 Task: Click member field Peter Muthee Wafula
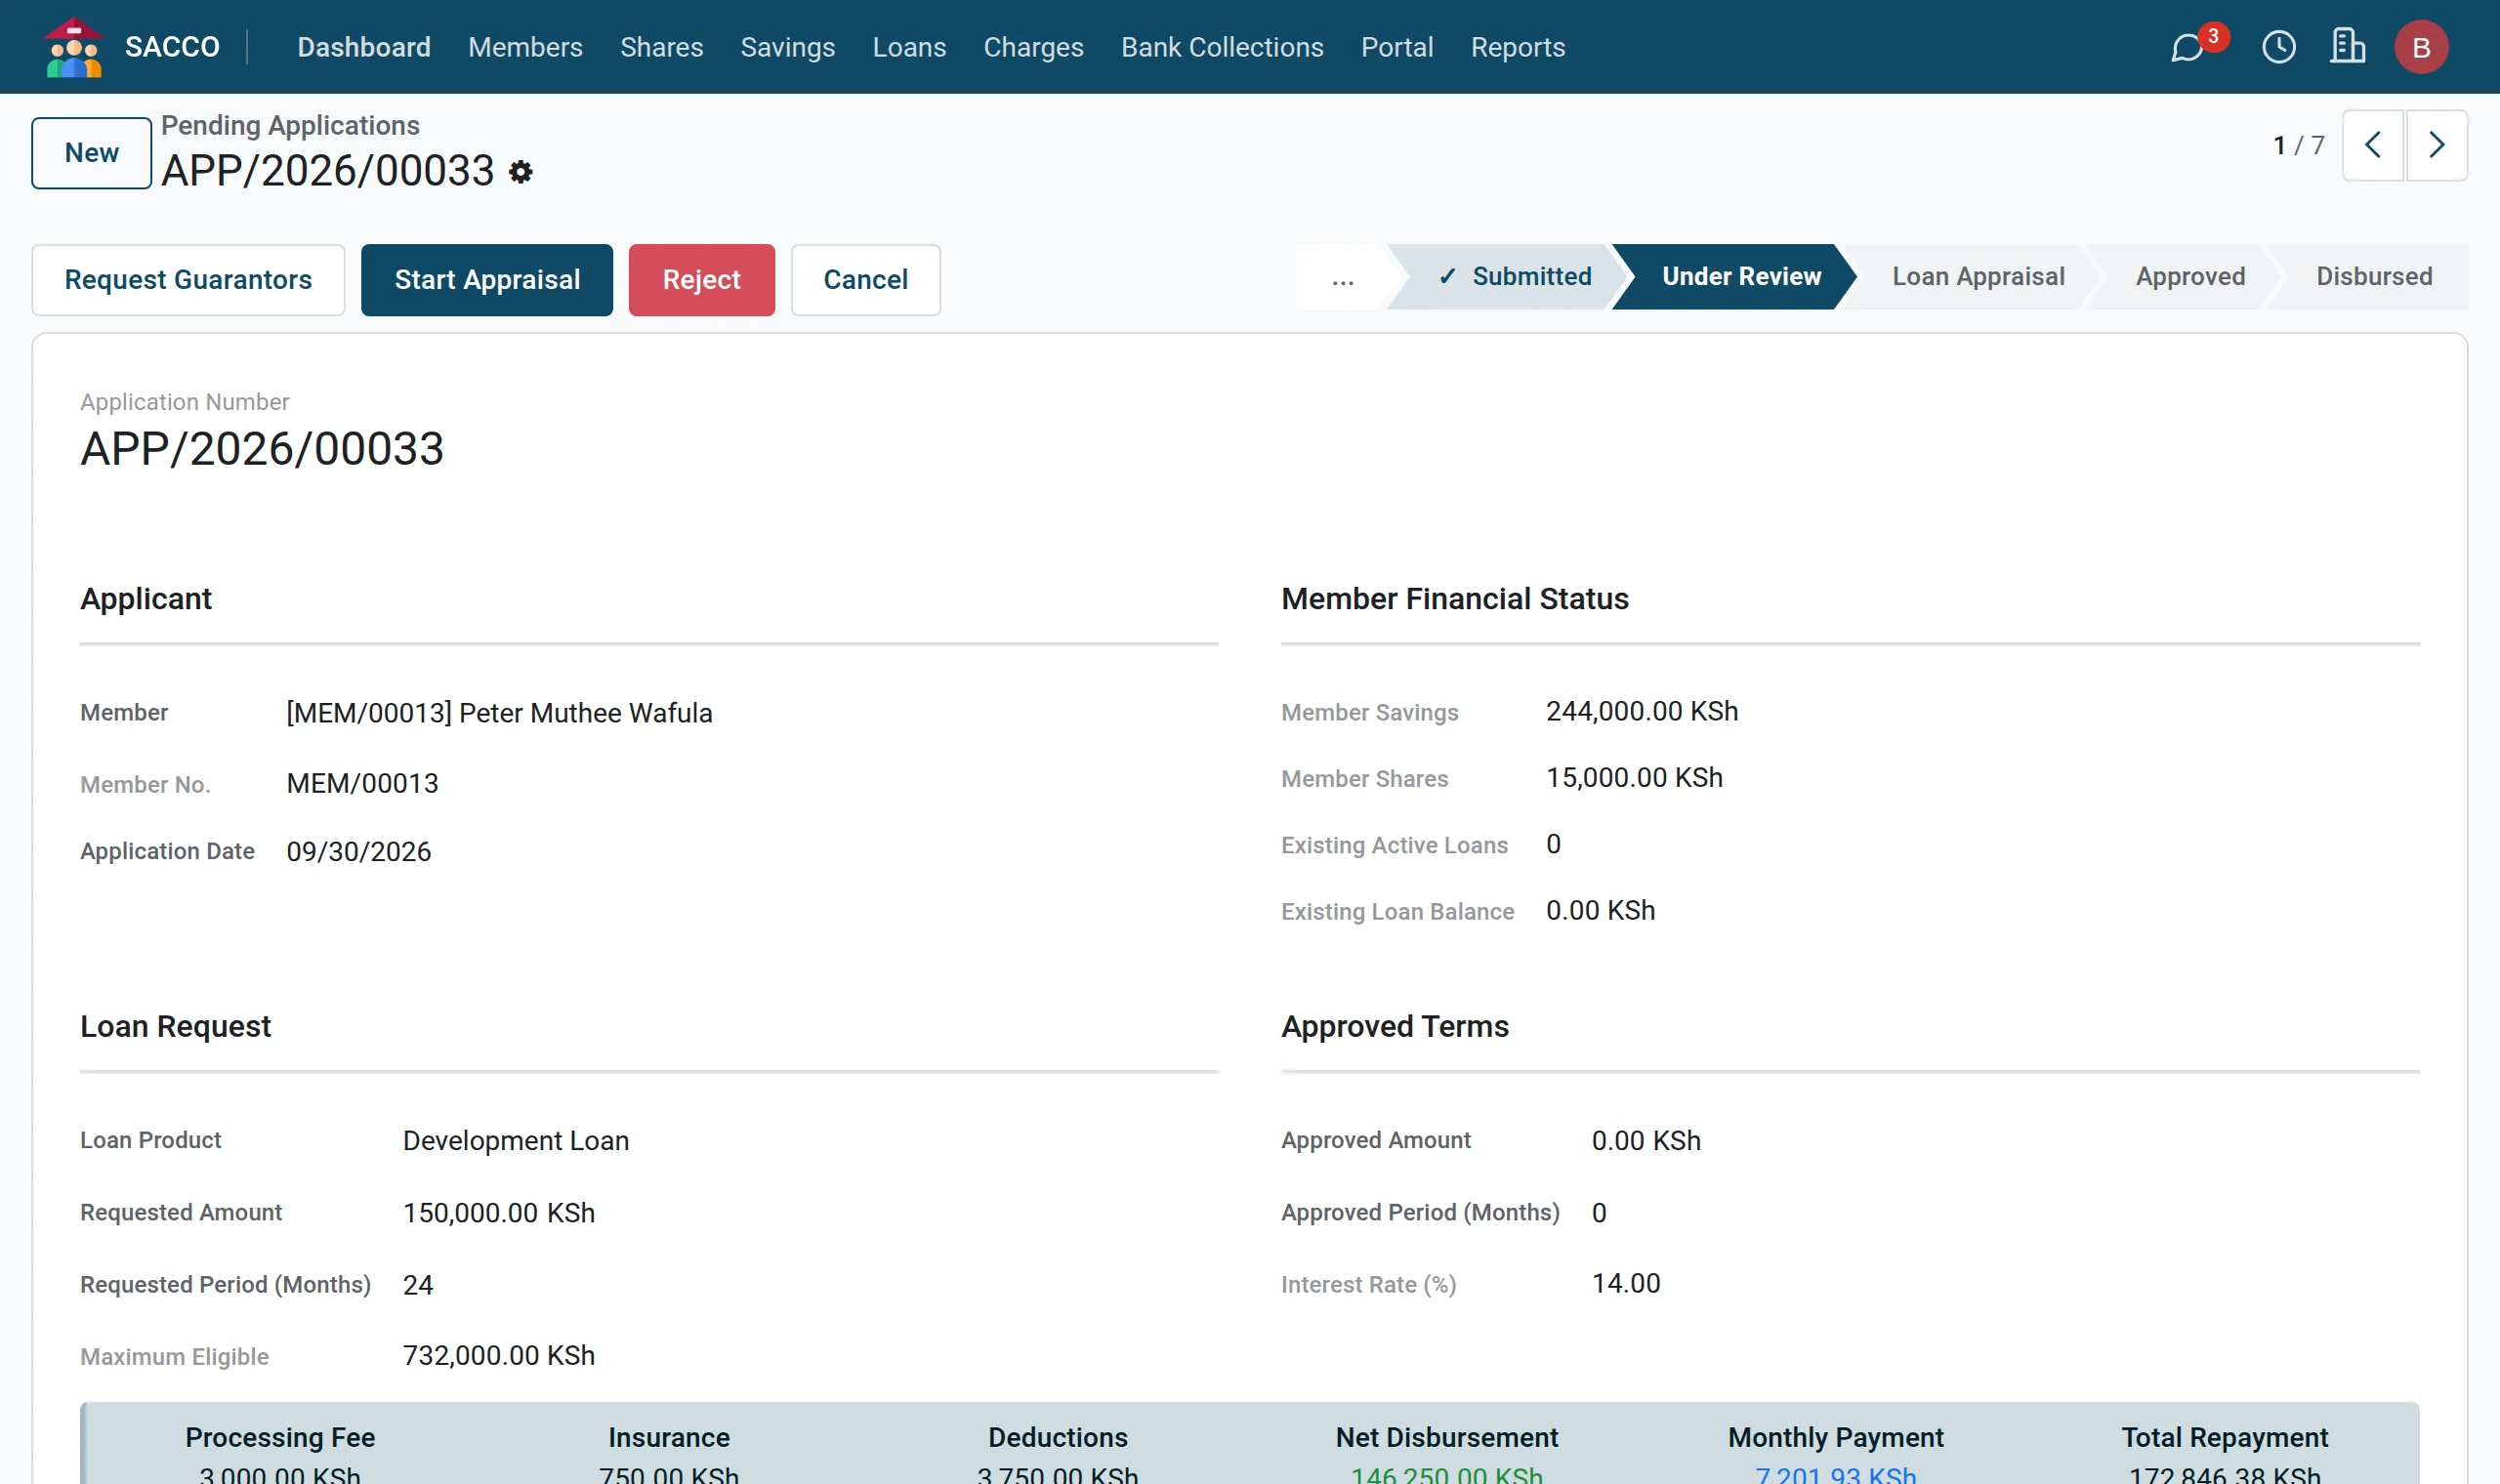tap(499, 713)
